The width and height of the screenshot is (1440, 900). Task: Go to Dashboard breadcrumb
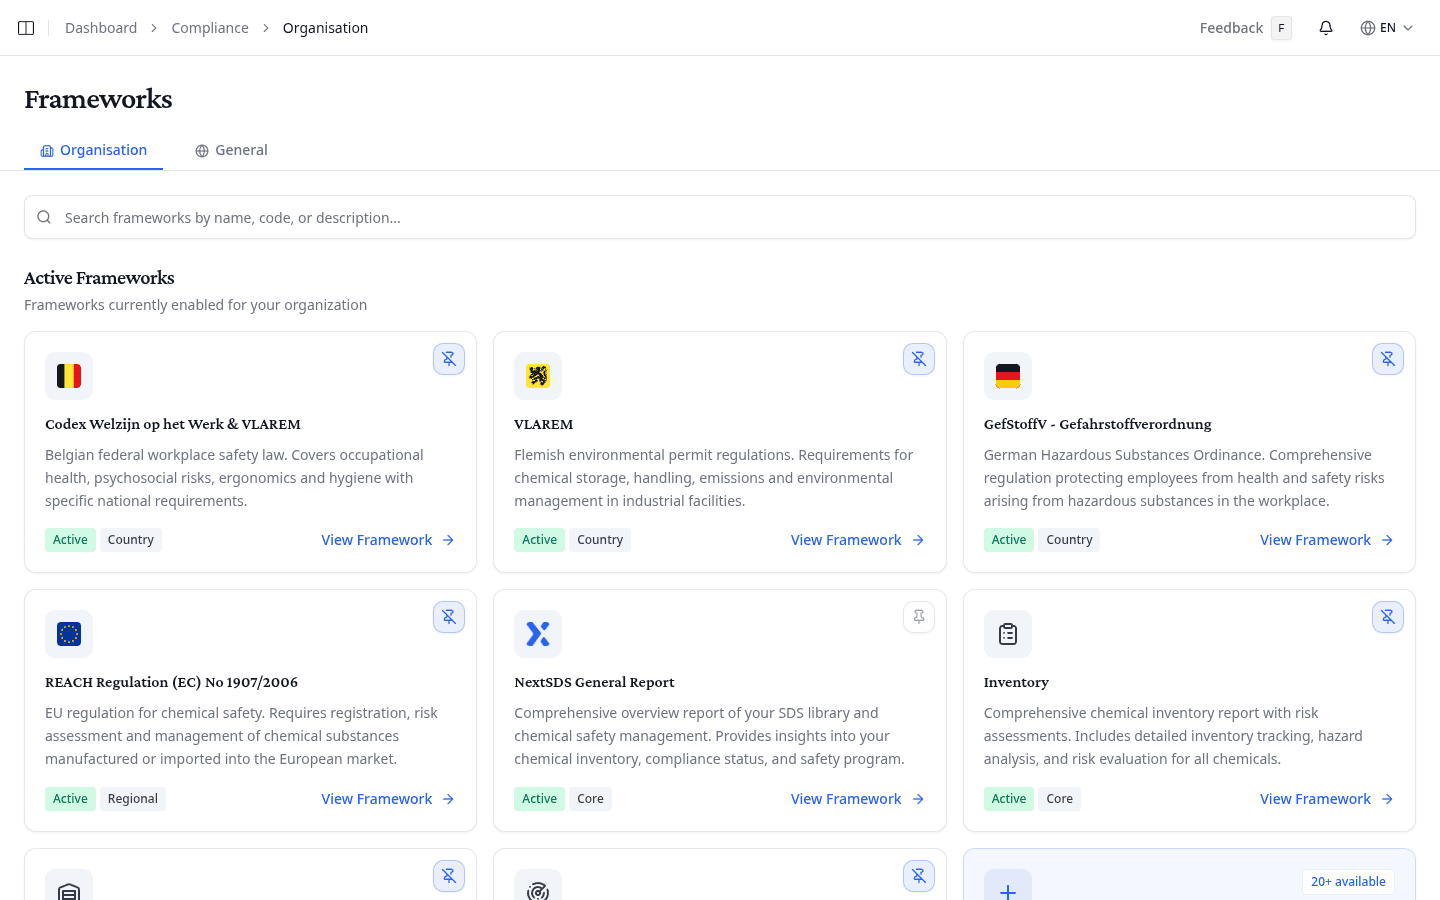(101, 28)
